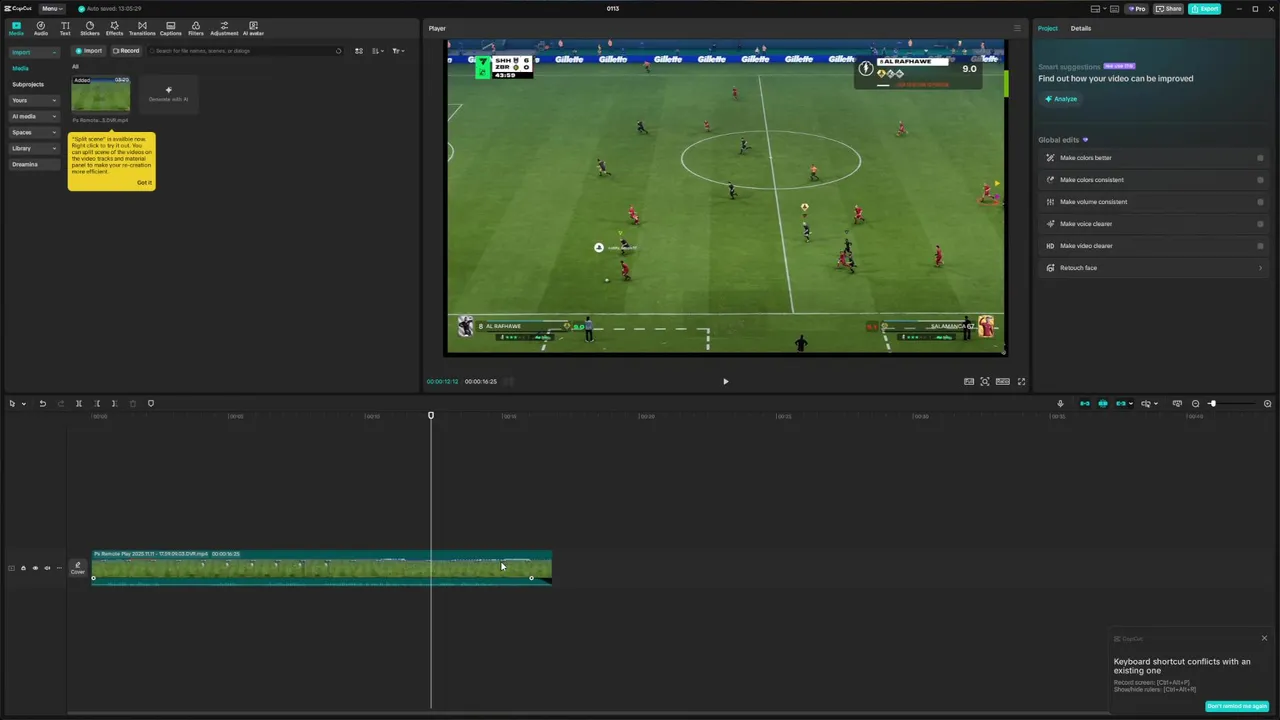Image resolution: width=1280 pixels, height=720 pixels.
Task: Click the Undo arrow in timeline toolbar
Action: (x=43, y=403)
